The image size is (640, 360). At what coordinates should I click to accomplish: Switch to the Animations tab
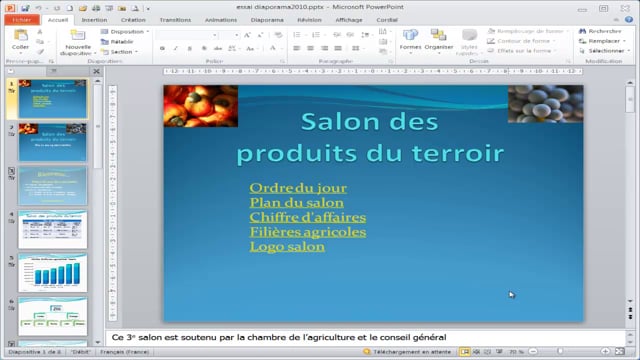(221, 20)
